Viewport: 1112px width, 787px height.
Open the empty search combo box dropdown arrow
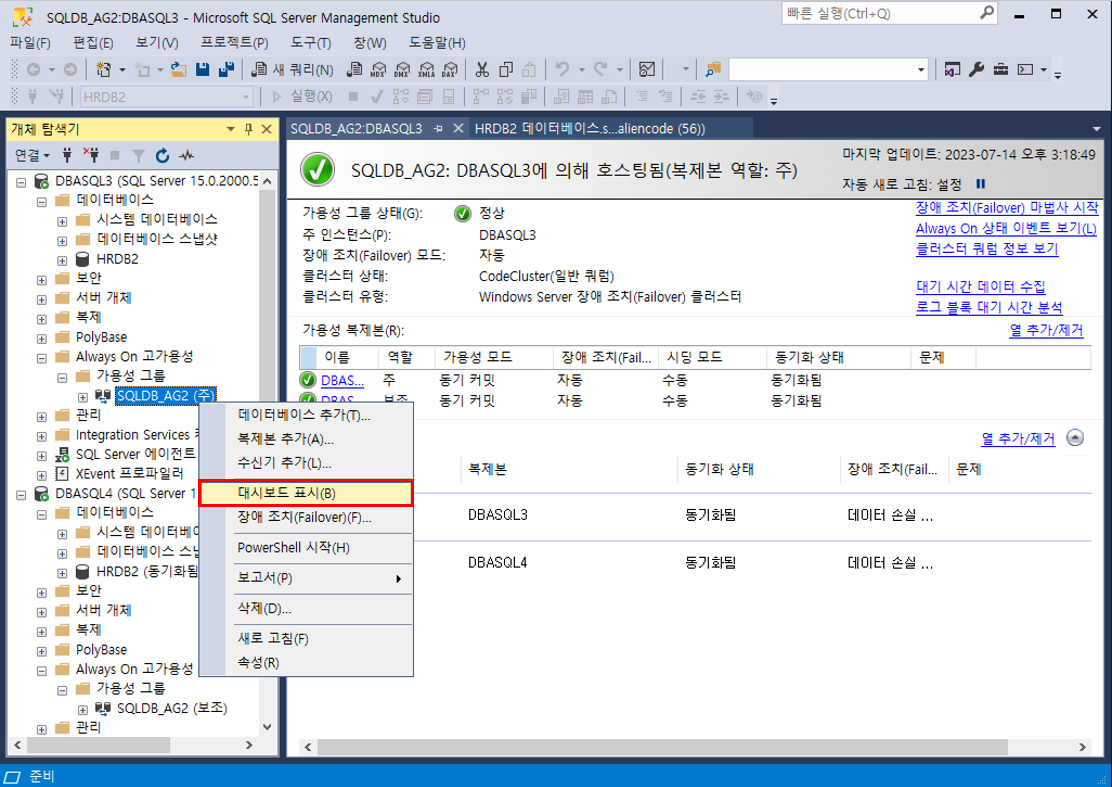[921, 69]
